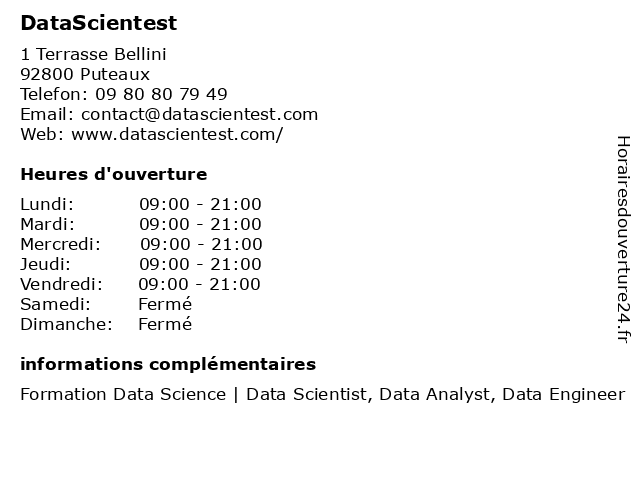Click phone number 09 80 80 79 49

161,94
